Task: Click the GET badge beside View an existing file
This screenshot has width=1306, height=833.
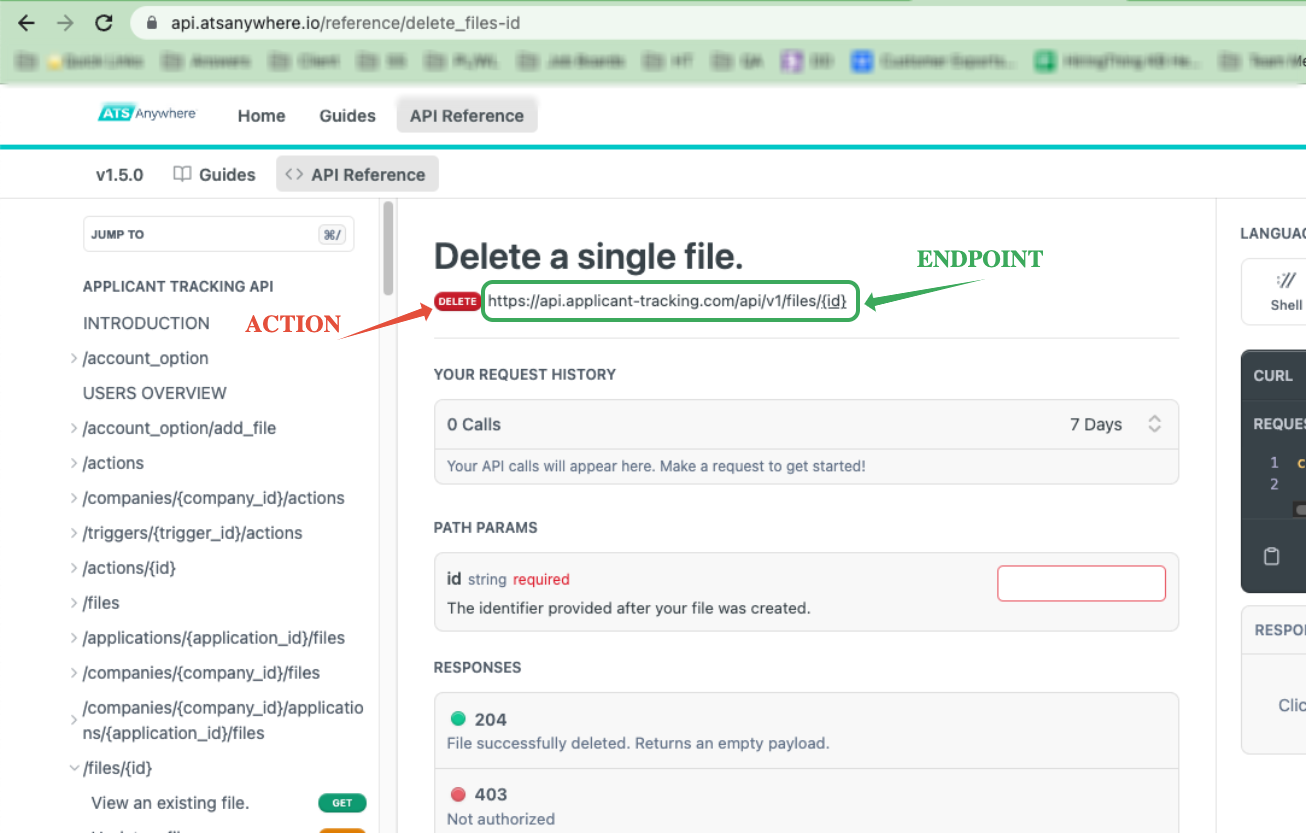Action: coord(342,803)
